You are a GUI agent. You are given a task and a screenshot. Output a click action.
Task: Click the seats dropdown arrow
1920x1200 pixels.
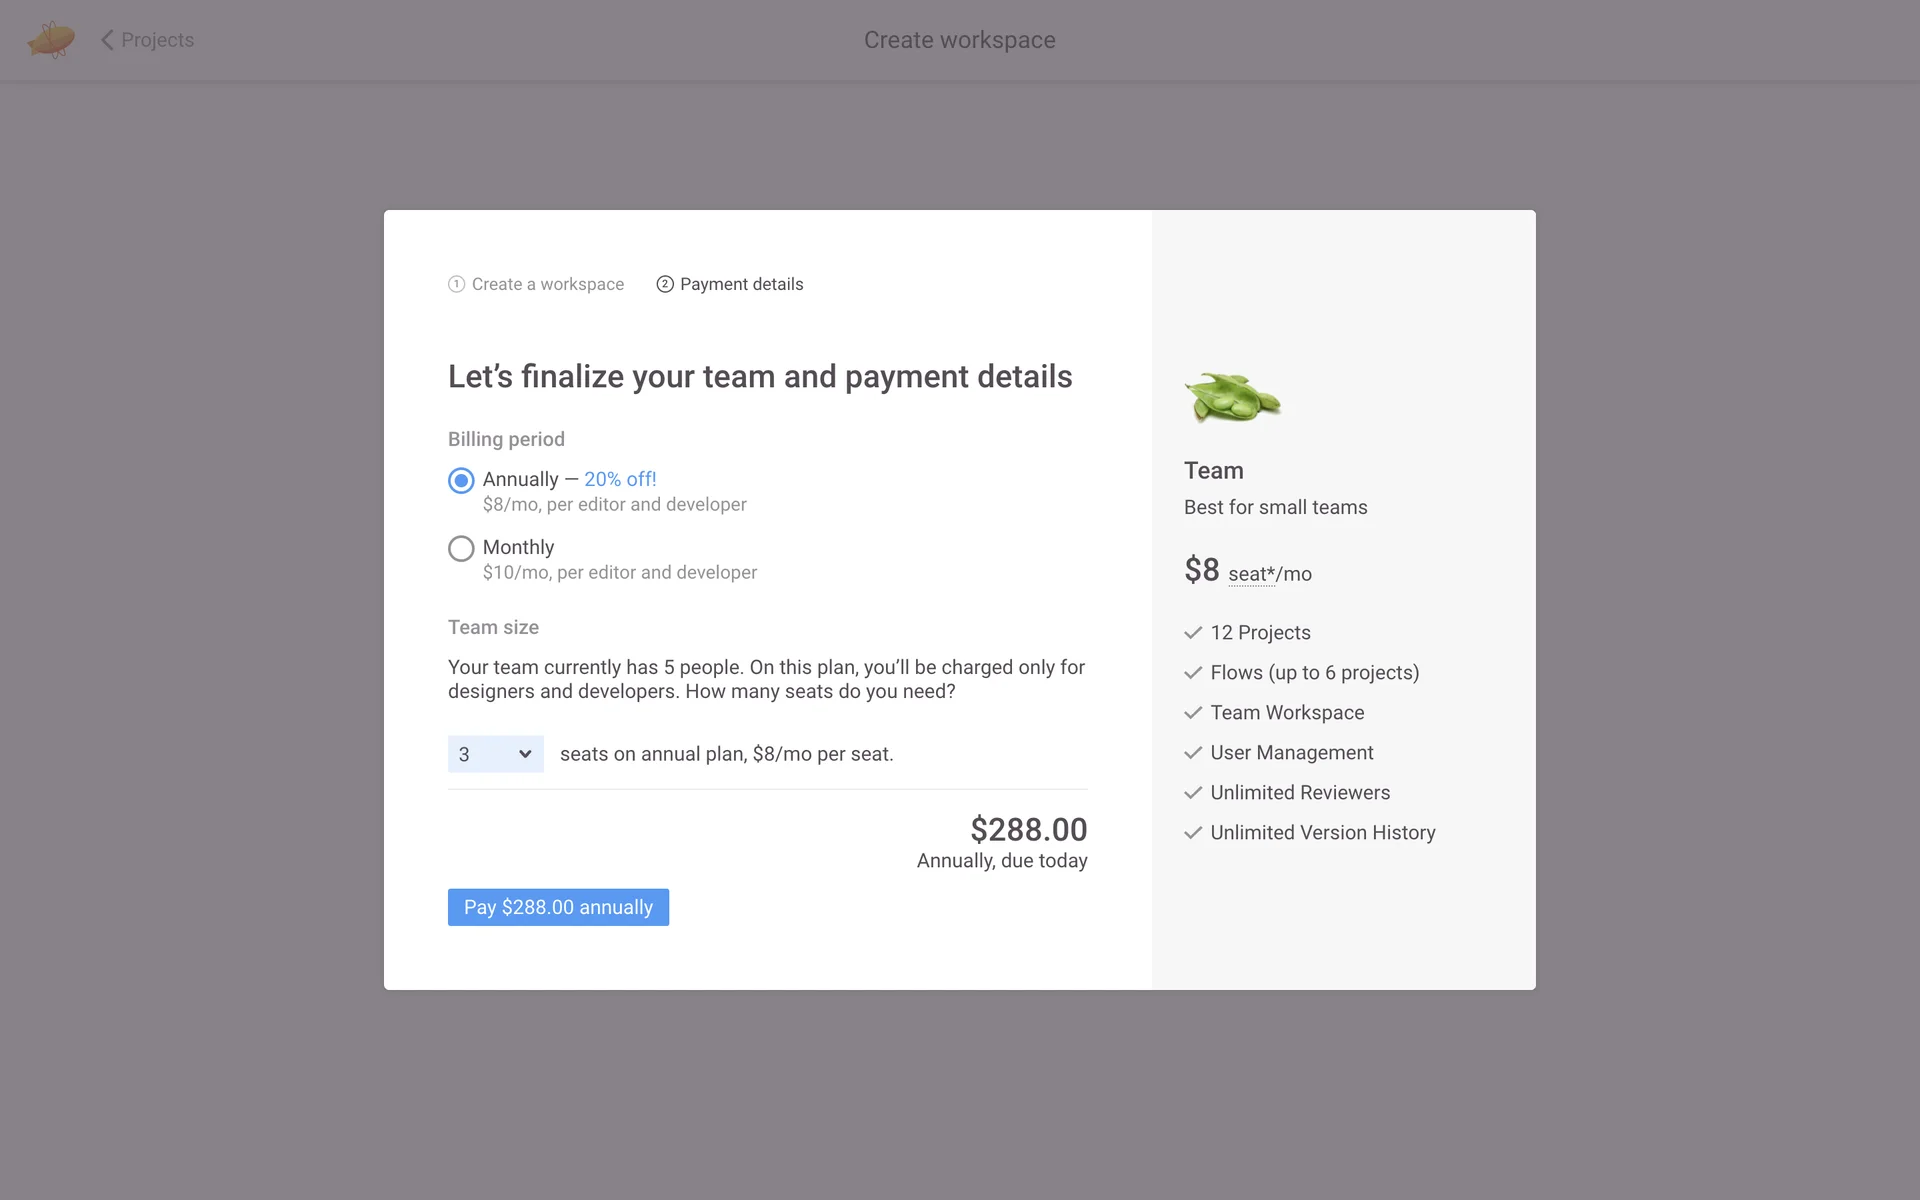525,754
